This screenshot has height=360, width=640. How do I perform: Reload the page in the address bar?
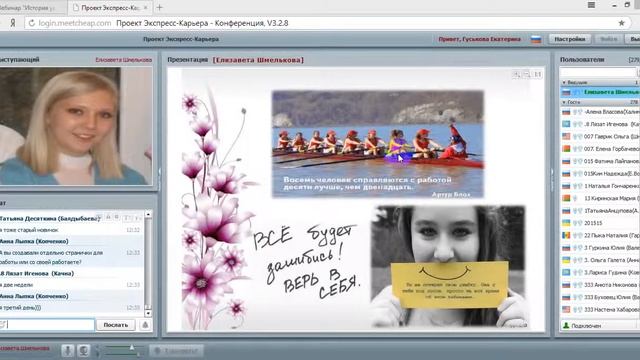pyautogui.click(x=32, y=23)
